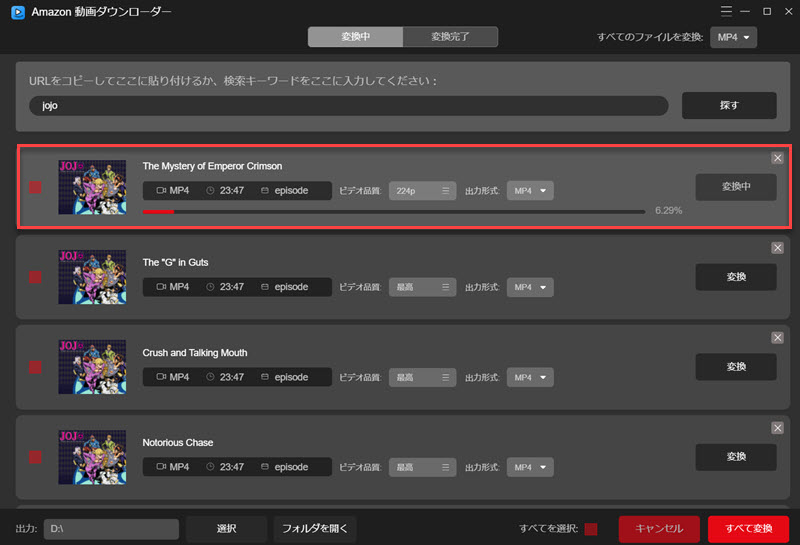800x545 pixels.
Task: Click the episode icon for Crush and Talking Mouth
Action: 265,377
